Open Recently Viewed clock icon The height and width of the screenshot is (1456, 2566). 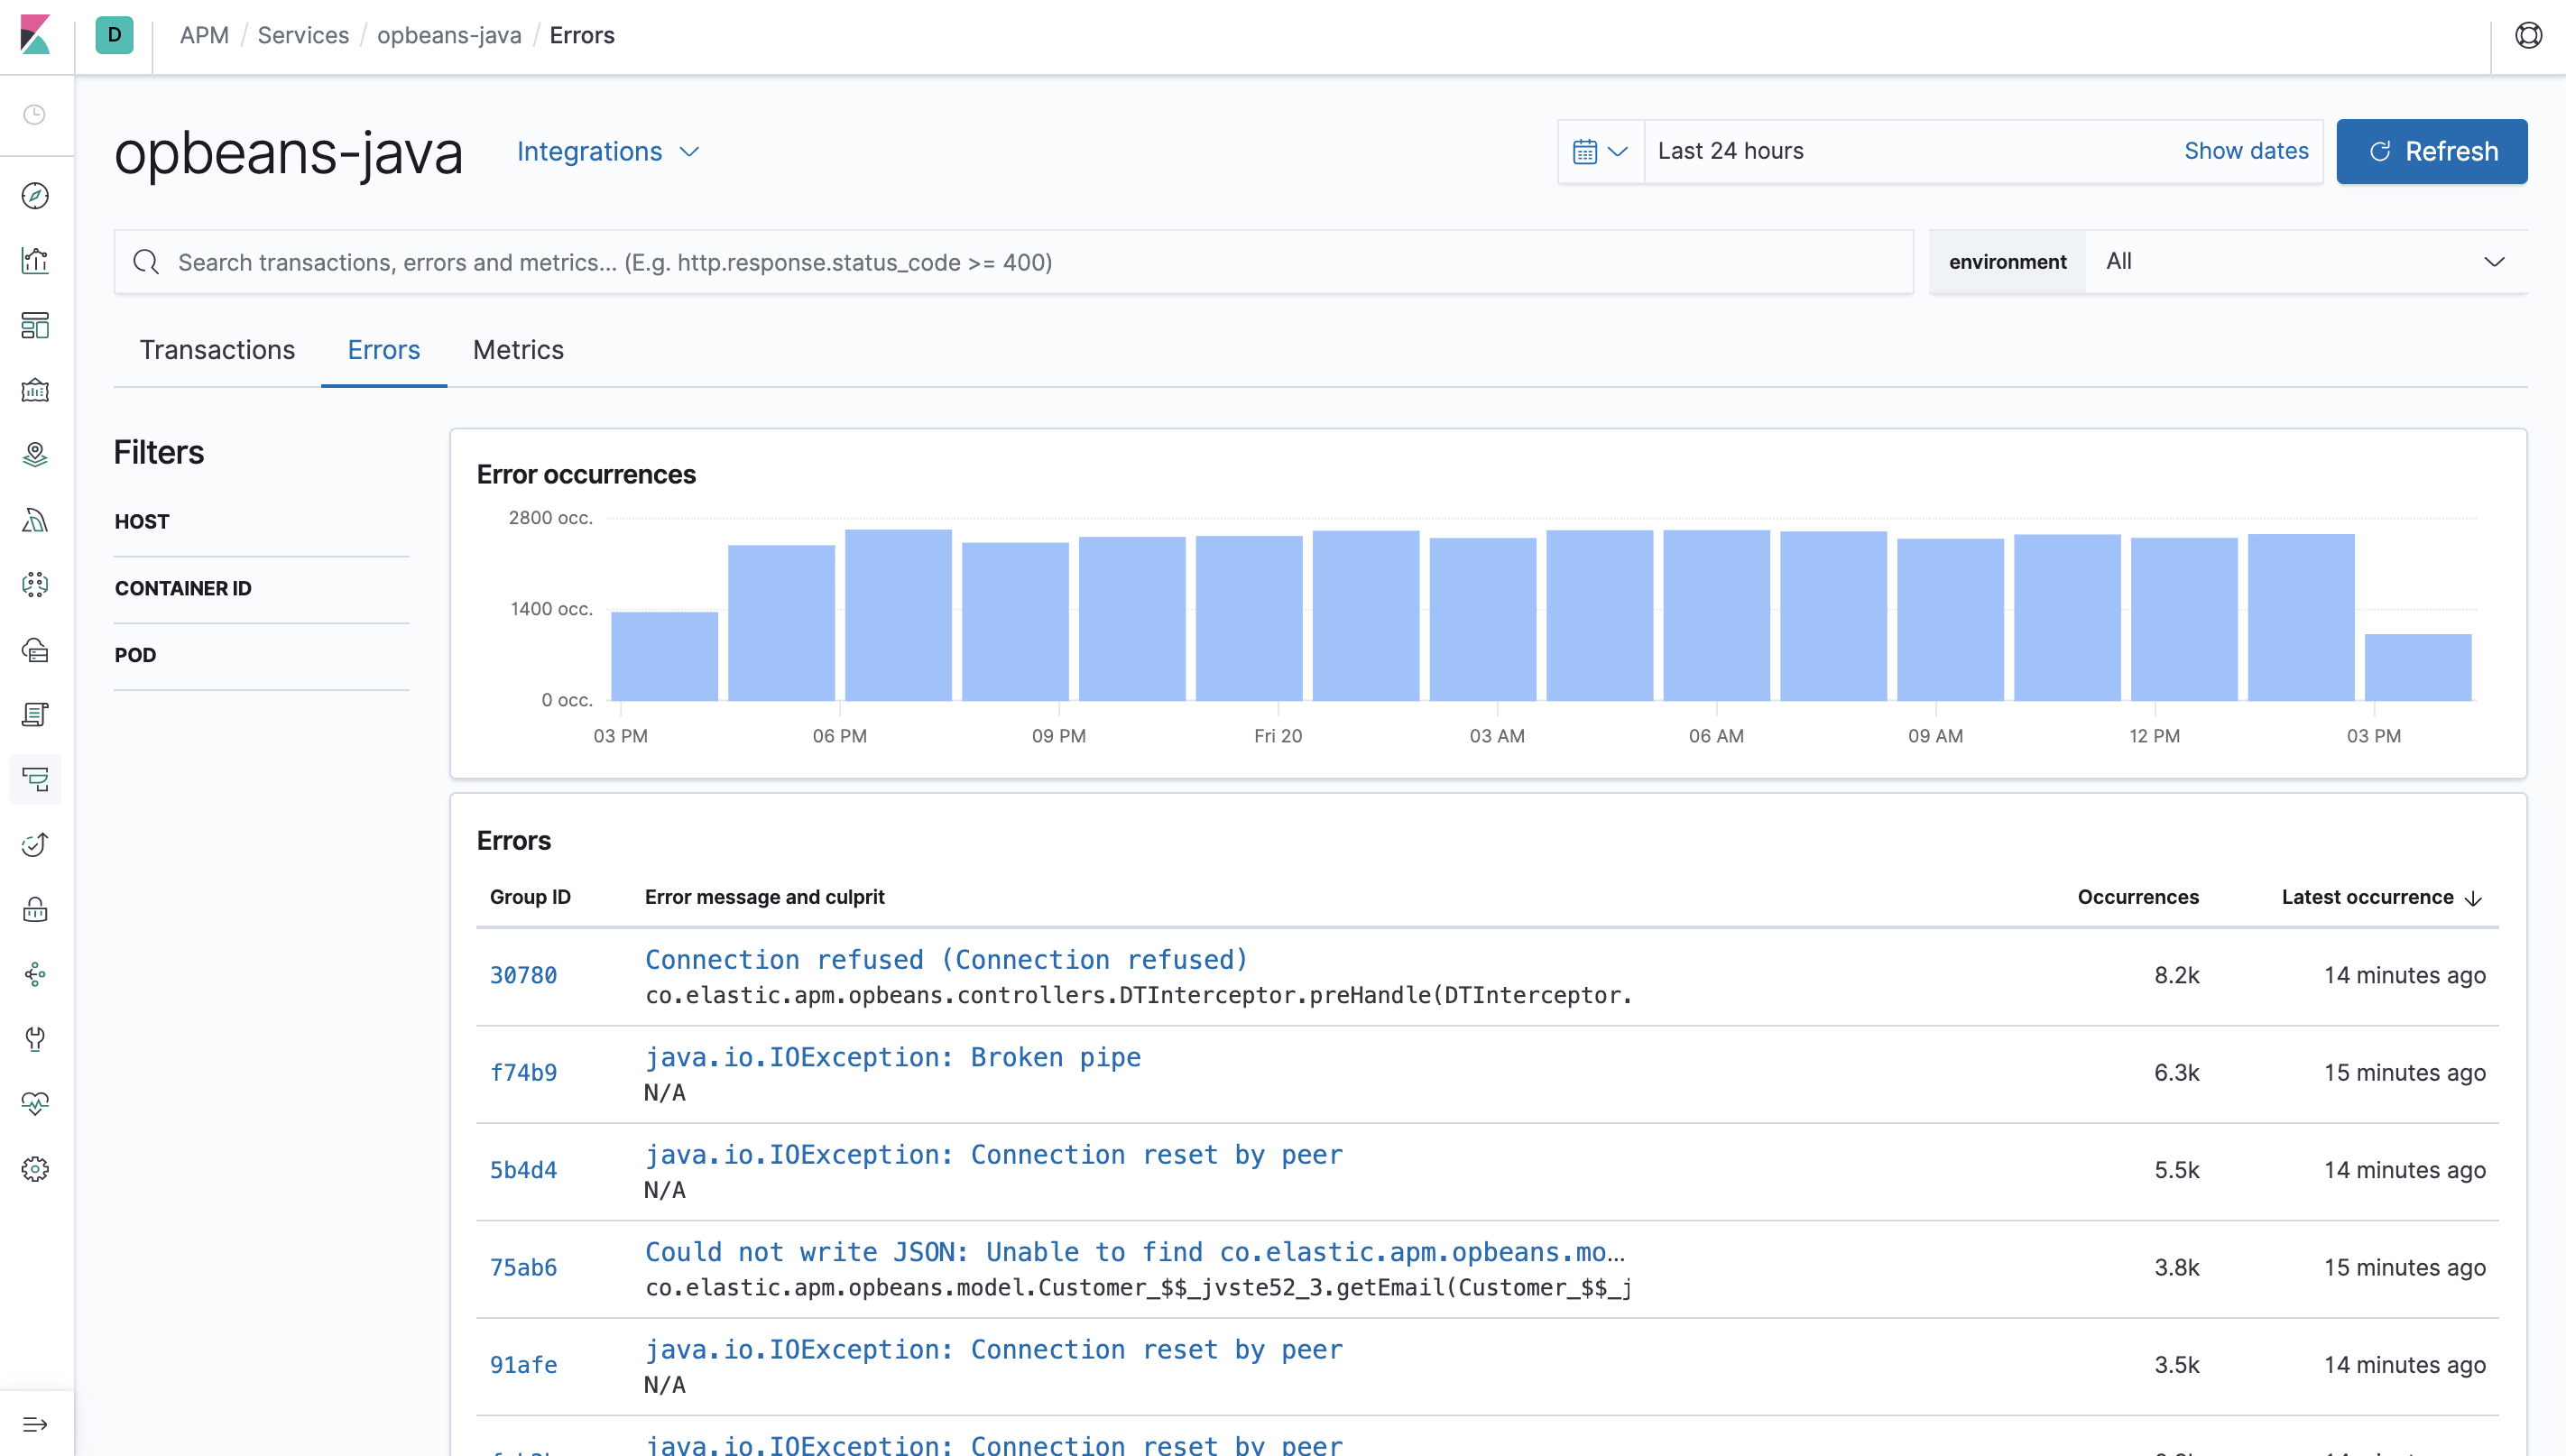click(x=35, y=115)
